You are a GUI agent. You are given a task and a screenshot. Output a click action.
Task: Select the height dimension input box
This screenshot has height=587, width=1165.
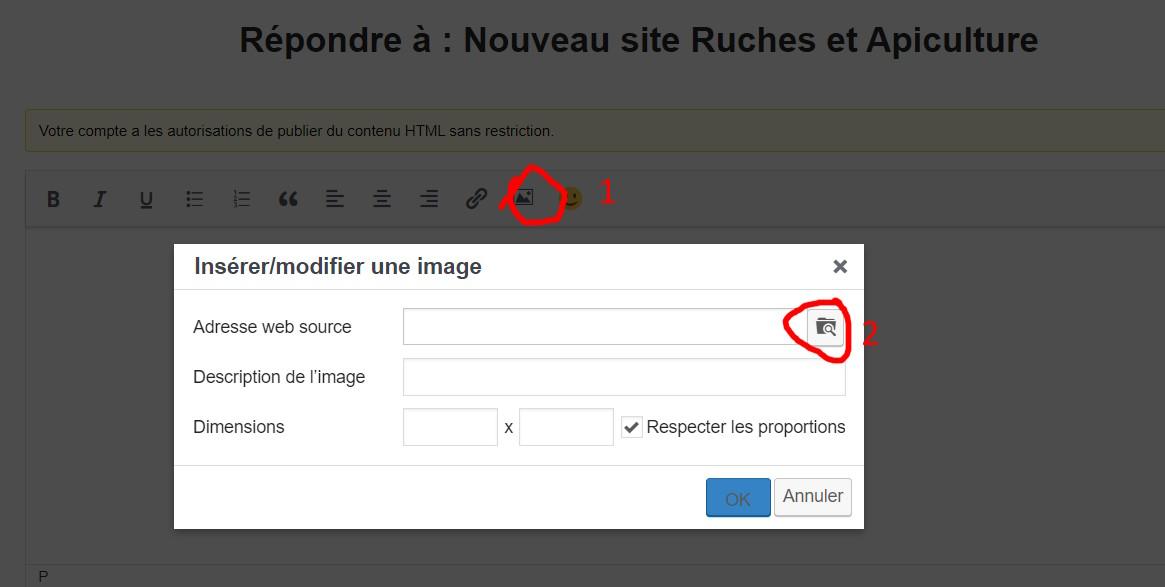[x=566, y=427]
